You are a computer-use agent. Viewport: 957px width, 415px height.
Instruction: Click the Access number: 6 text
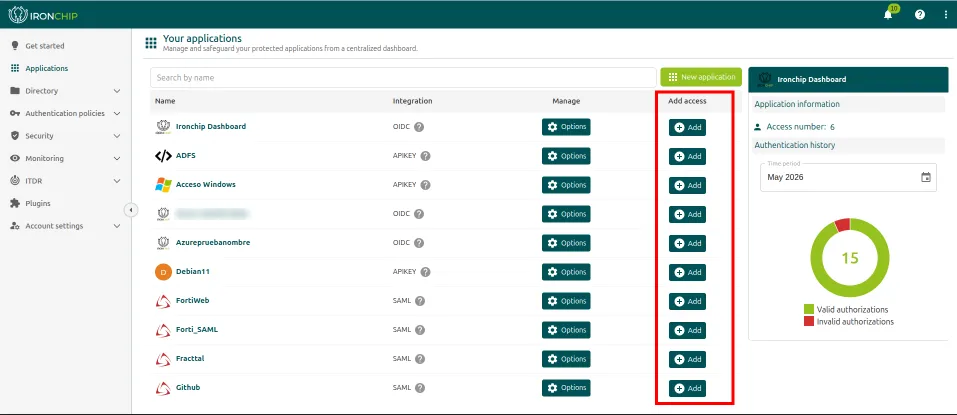pos(800,127)
